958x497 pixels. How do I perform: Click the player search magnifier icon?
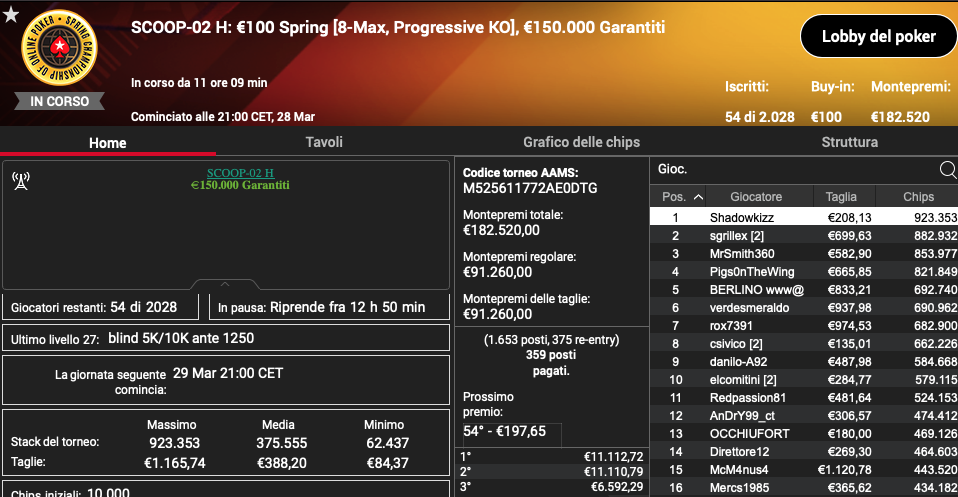point(948,170)
